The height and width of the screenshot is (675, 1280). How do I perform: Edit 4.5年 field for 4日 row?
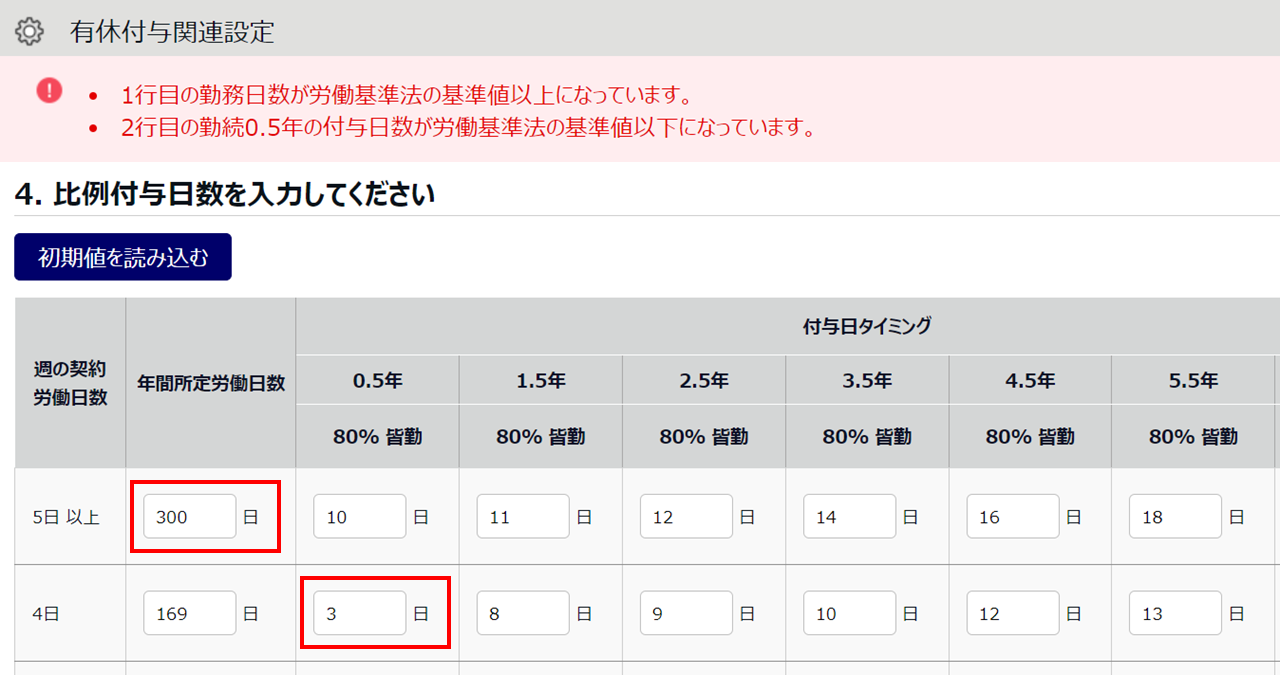1013,613
